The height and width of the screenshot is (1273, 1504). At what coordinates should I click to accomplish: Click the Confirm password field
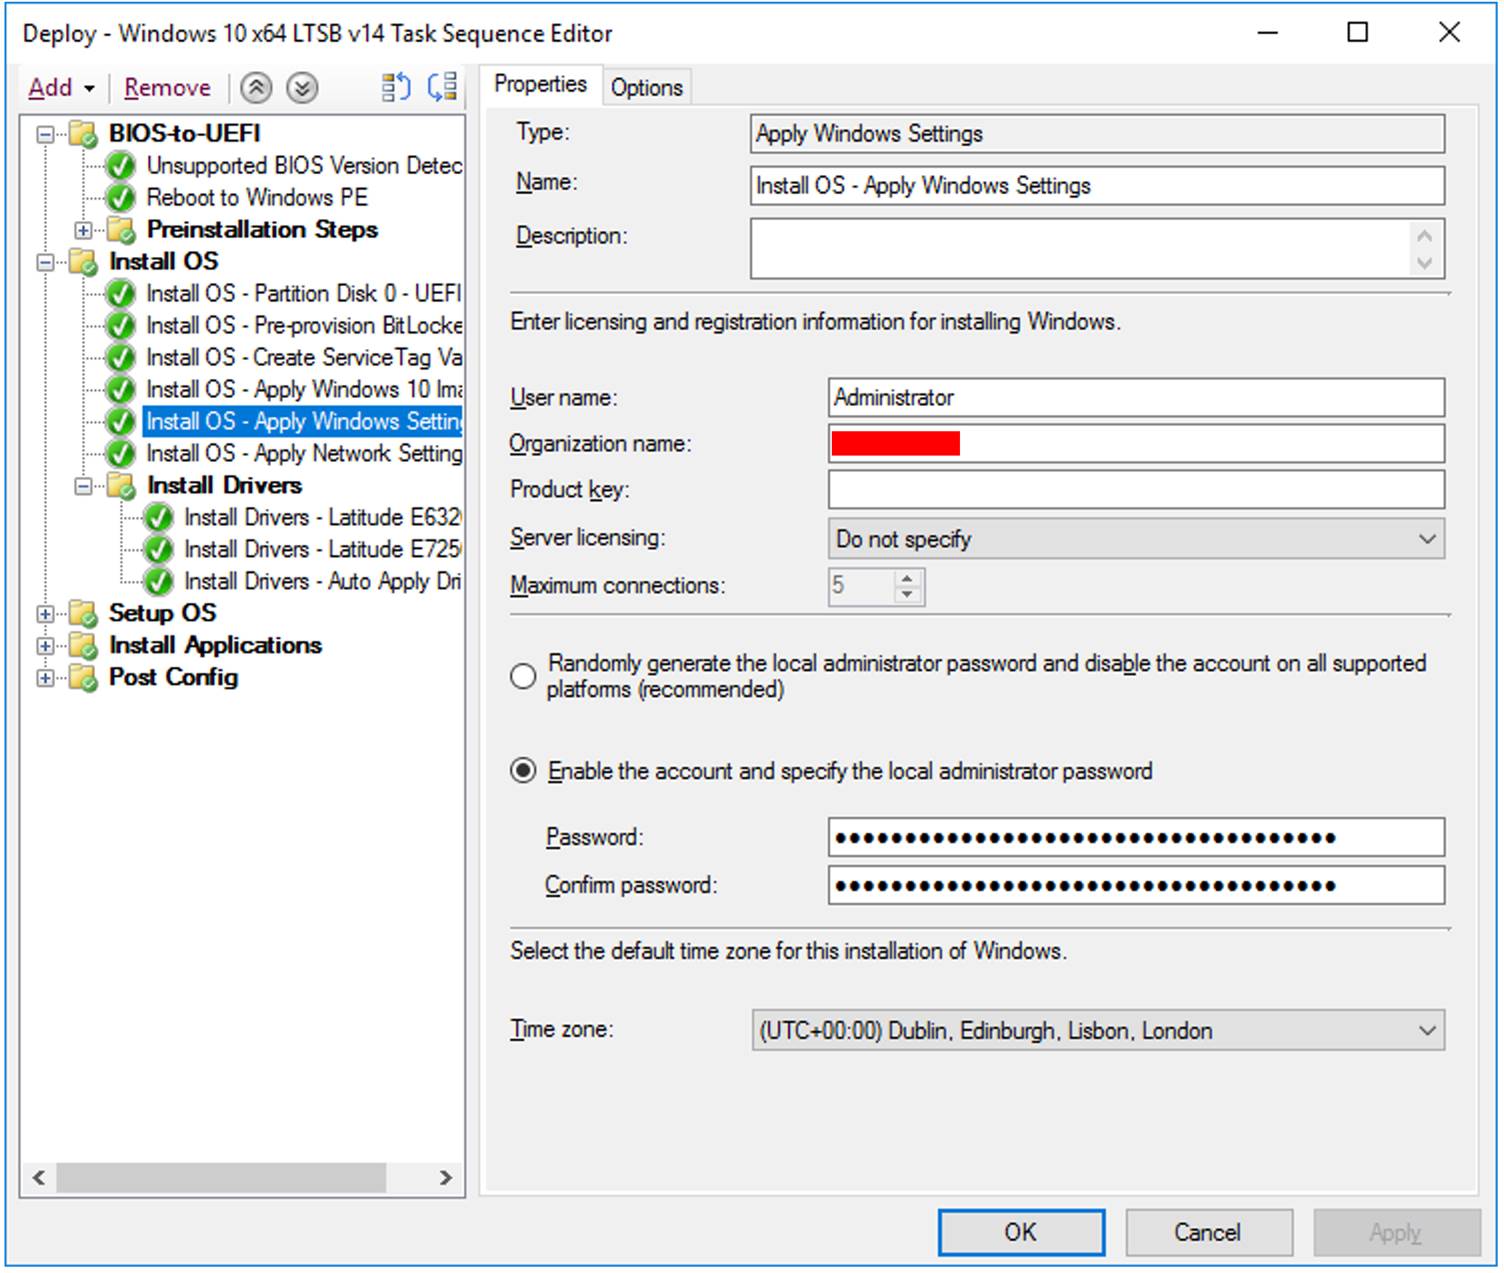pyautogui.click(x=1136, y=885)
